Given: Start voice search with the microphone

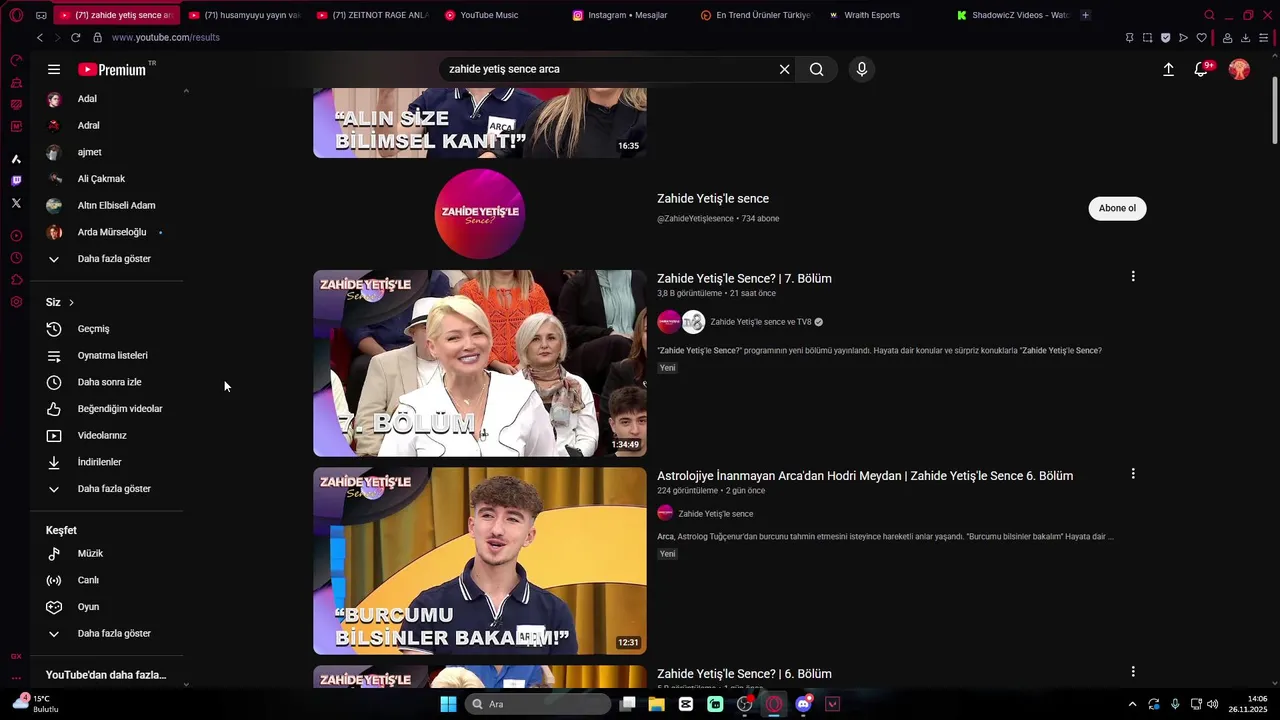Looking at the screenshot, I should click(x=862, y=69).
